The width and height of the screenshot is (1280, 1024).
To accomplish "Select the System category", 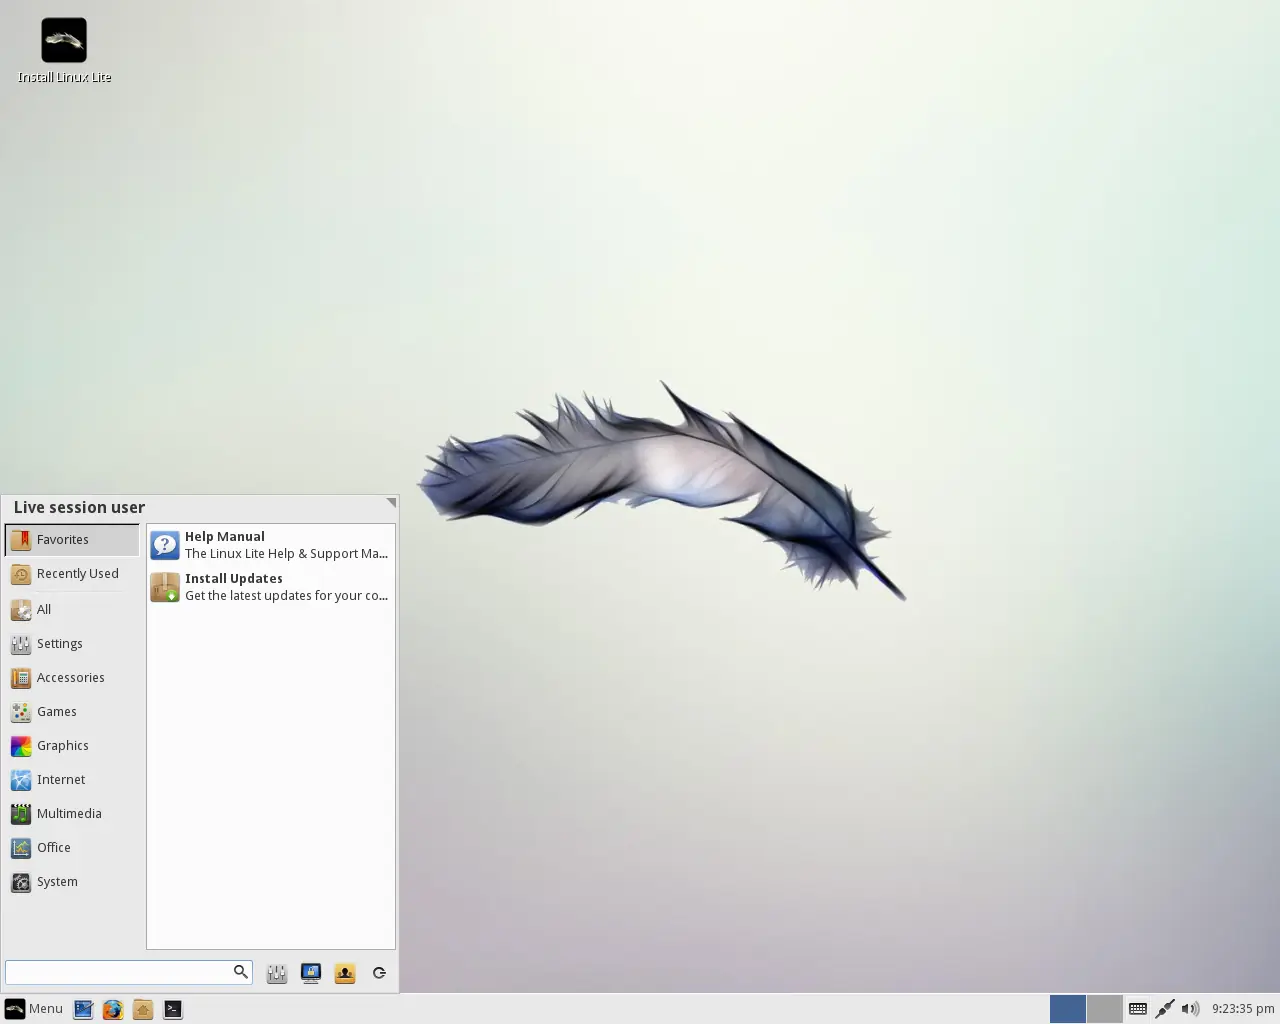I will point(72,882).
